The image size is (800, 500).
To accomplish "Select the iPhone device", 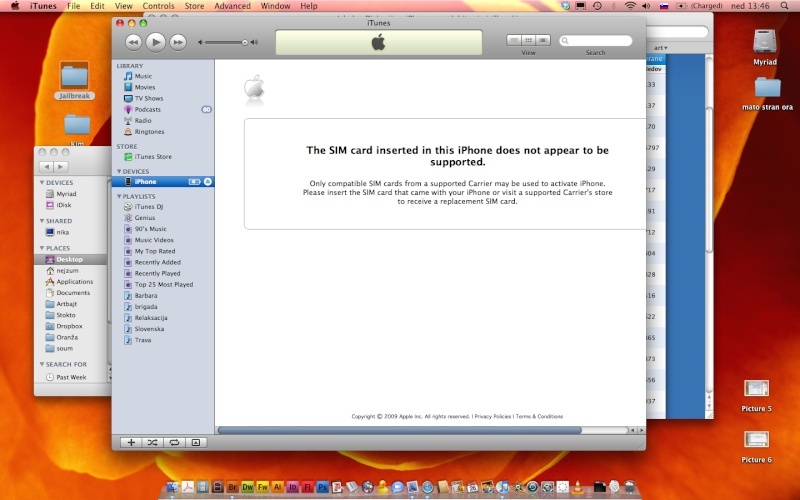I will click(163, 182).
